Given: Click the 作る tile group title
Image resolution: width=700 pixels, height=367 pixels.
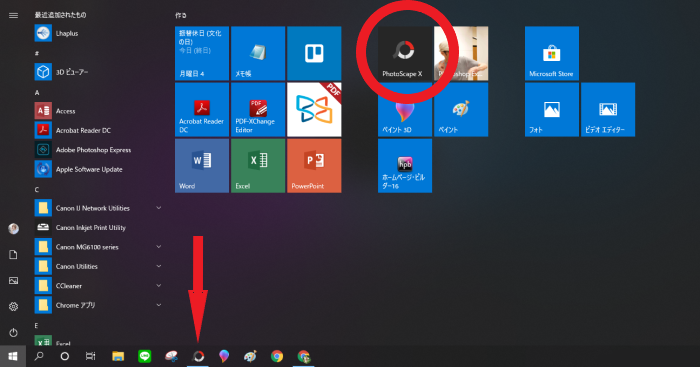Looking at the screenshot, I should point(181,15).
